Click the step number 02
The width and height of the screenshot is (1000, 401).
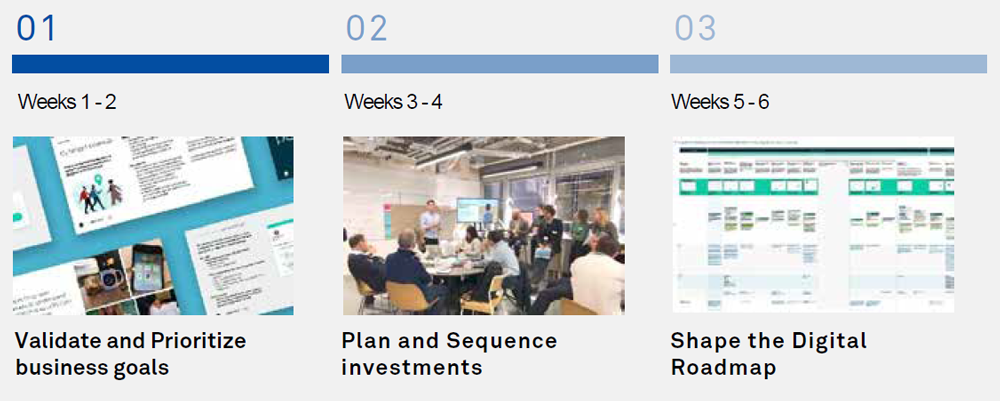pyautogui.click(x=366, y=28)
